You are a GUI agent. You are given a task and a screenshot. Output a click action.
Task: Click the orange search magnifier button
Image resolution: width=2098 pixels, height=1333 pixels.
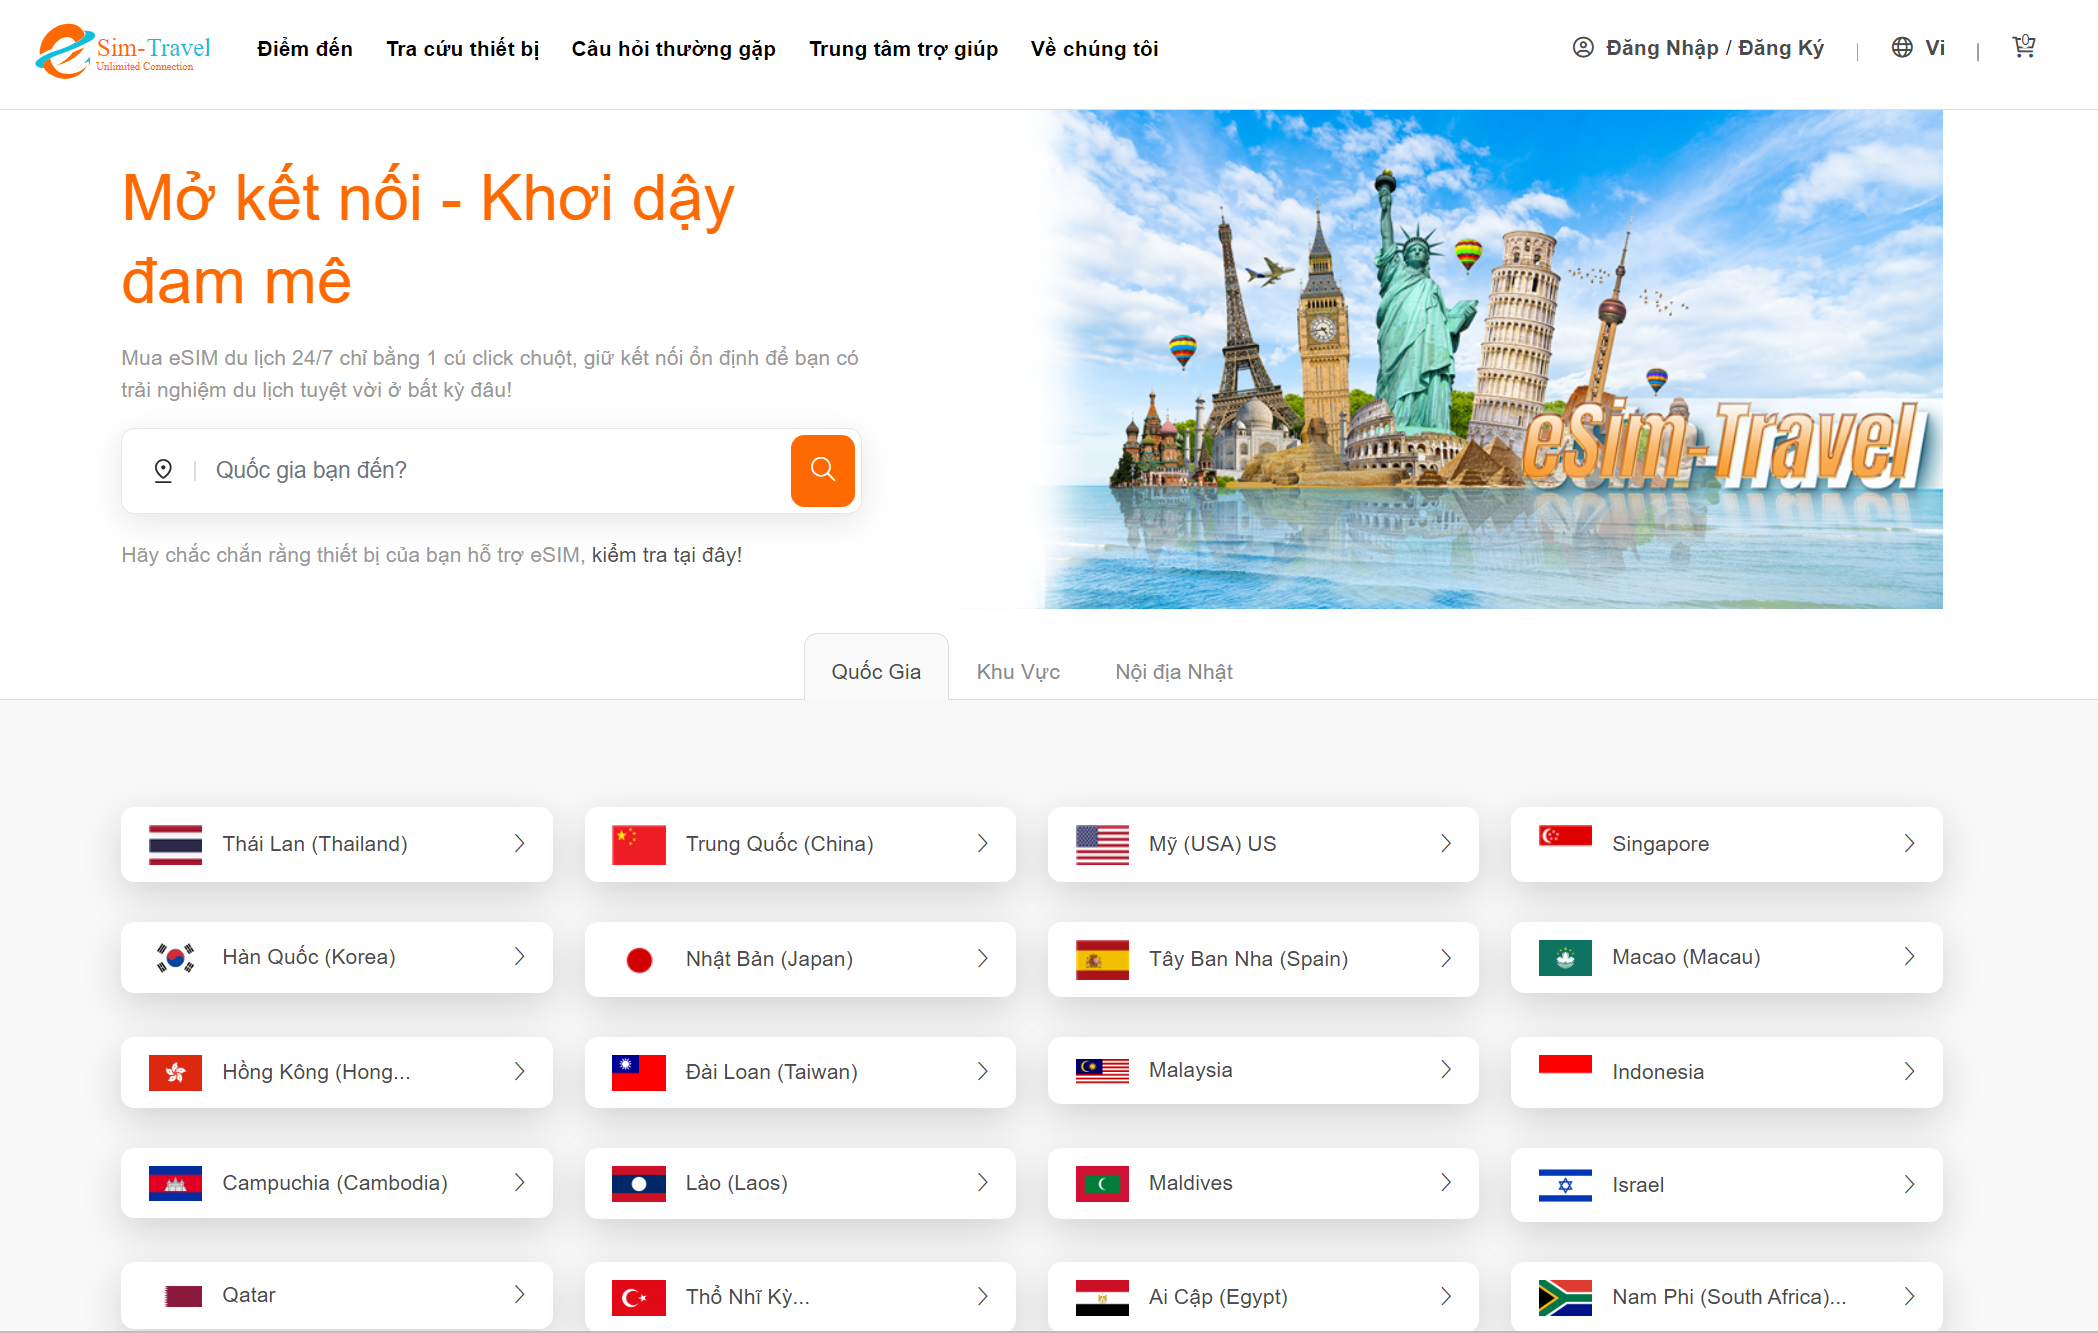coord(823,470)
